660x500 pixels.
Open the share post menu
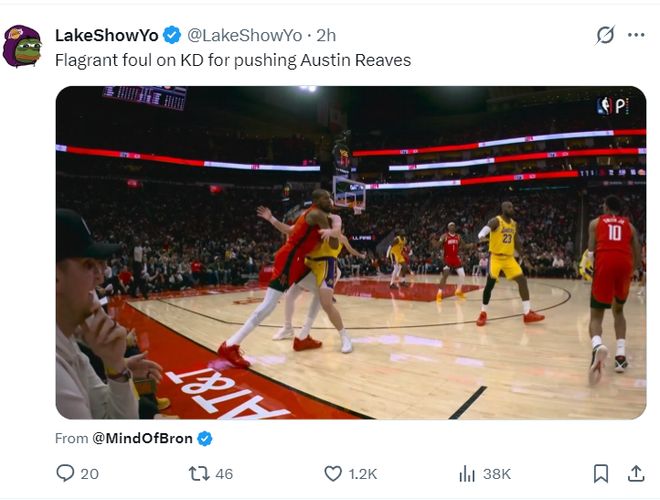[x=636, y=473]
